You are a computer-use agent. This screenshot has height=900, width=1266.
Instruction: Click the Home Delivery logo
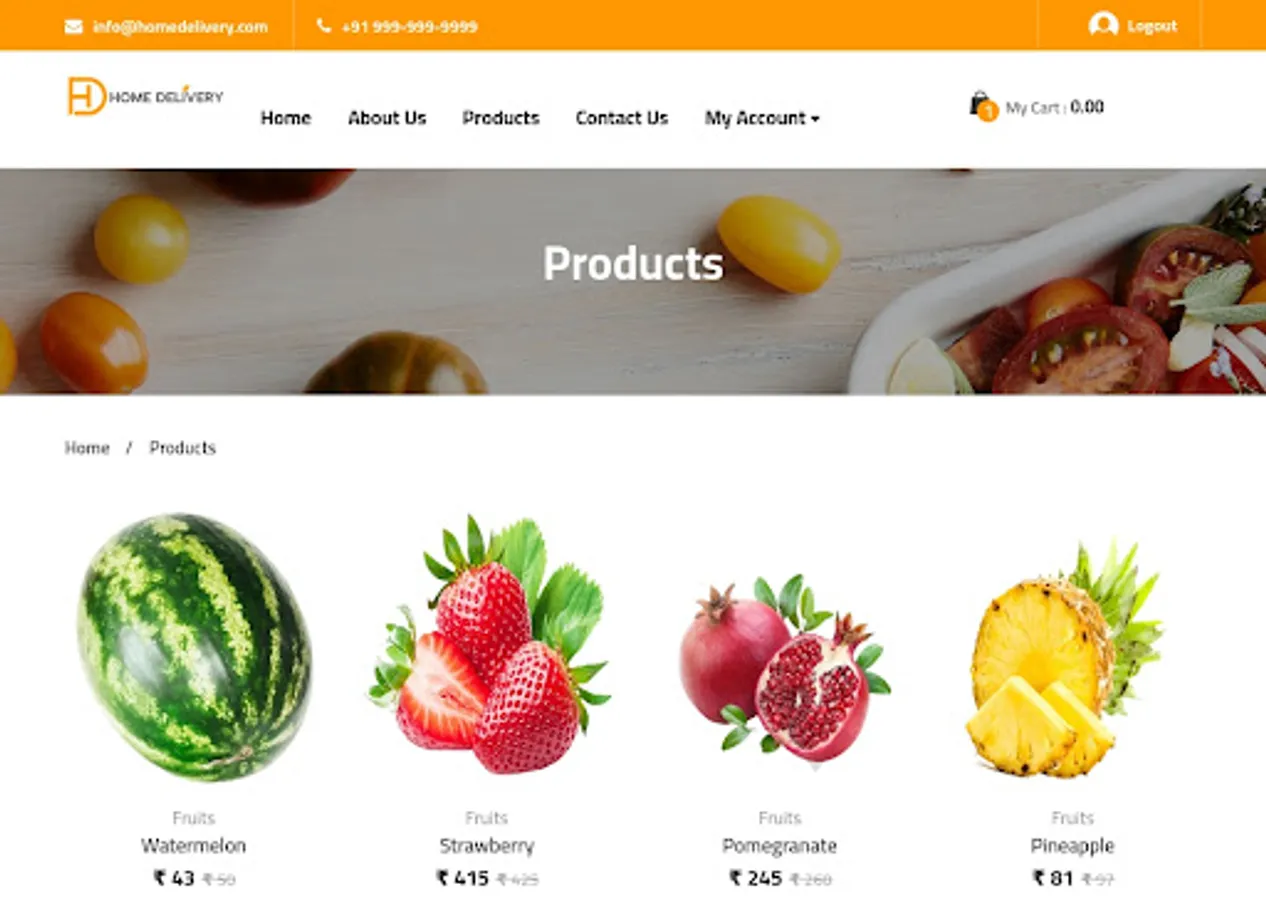pos(145,97)
